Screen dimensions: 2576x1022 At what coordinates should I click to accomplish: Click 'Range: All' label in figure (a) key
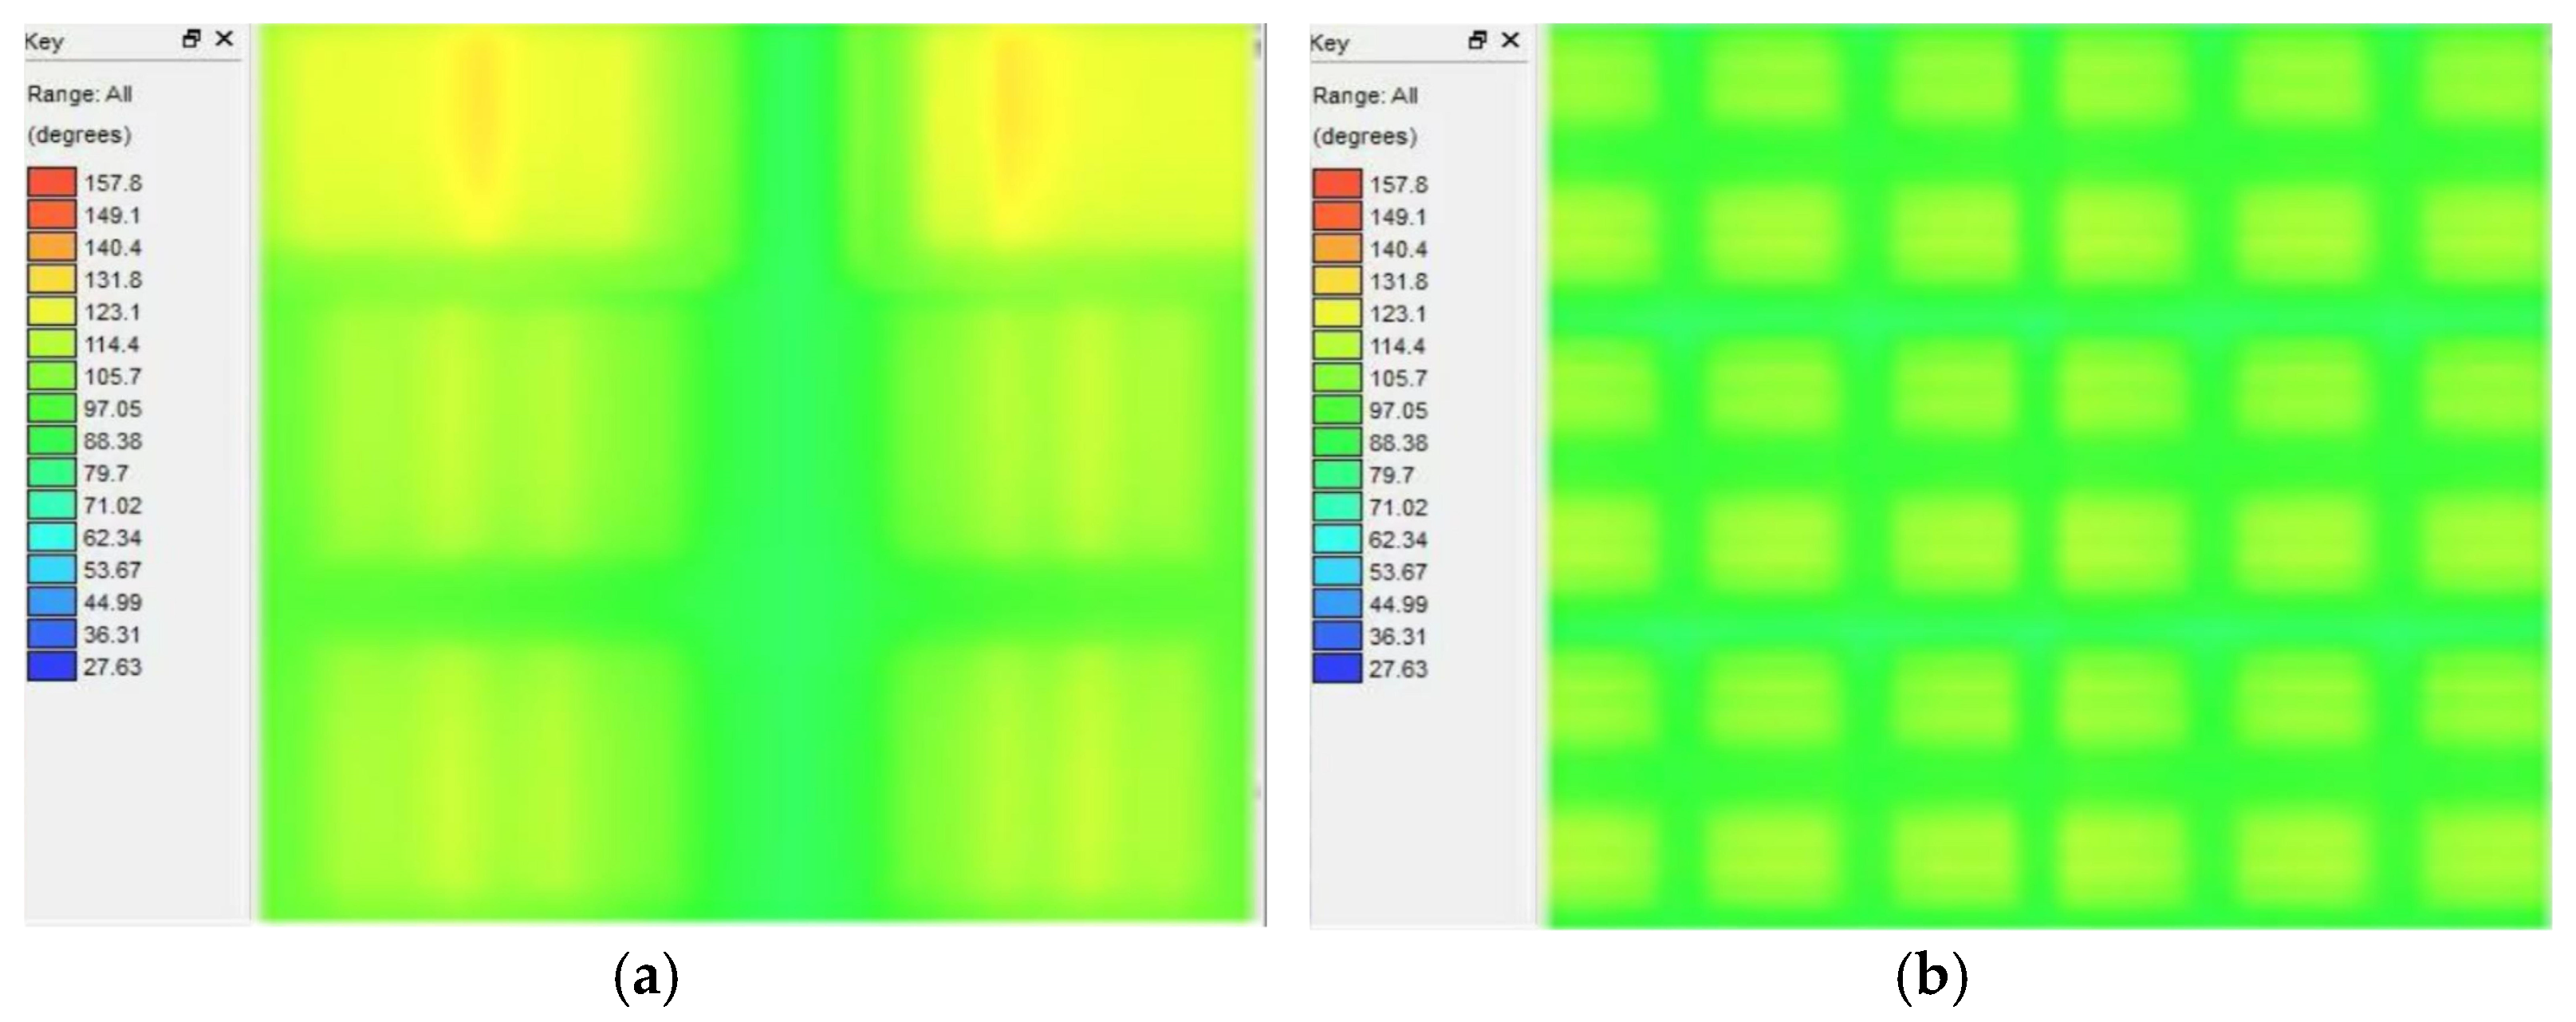(x=79, y=94)
